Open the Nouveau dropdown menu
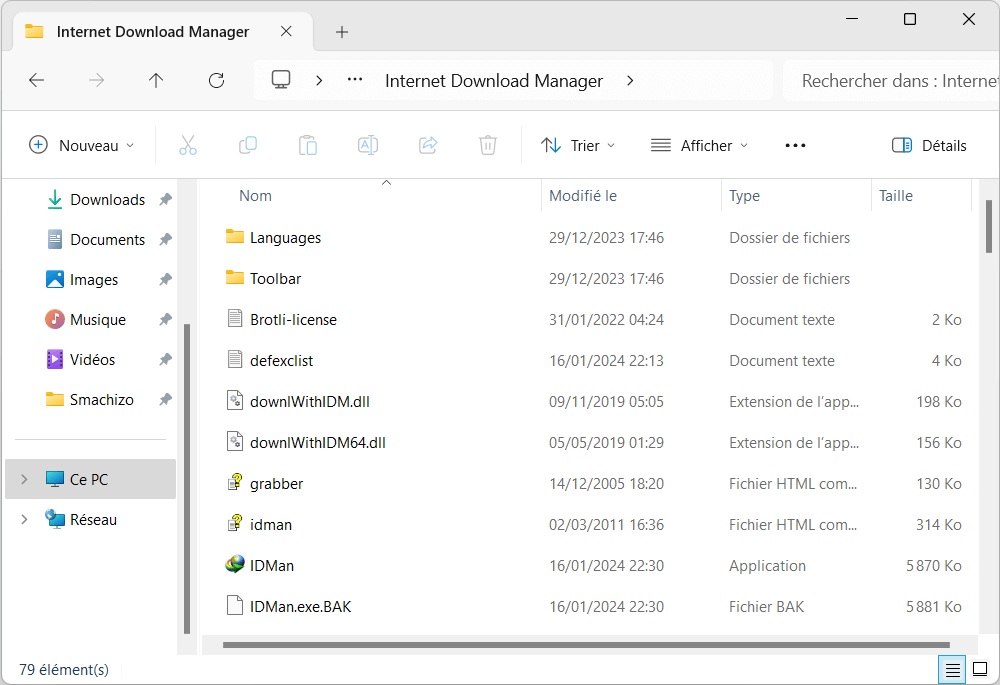The image size is (1000, 685). coord(82,145)
